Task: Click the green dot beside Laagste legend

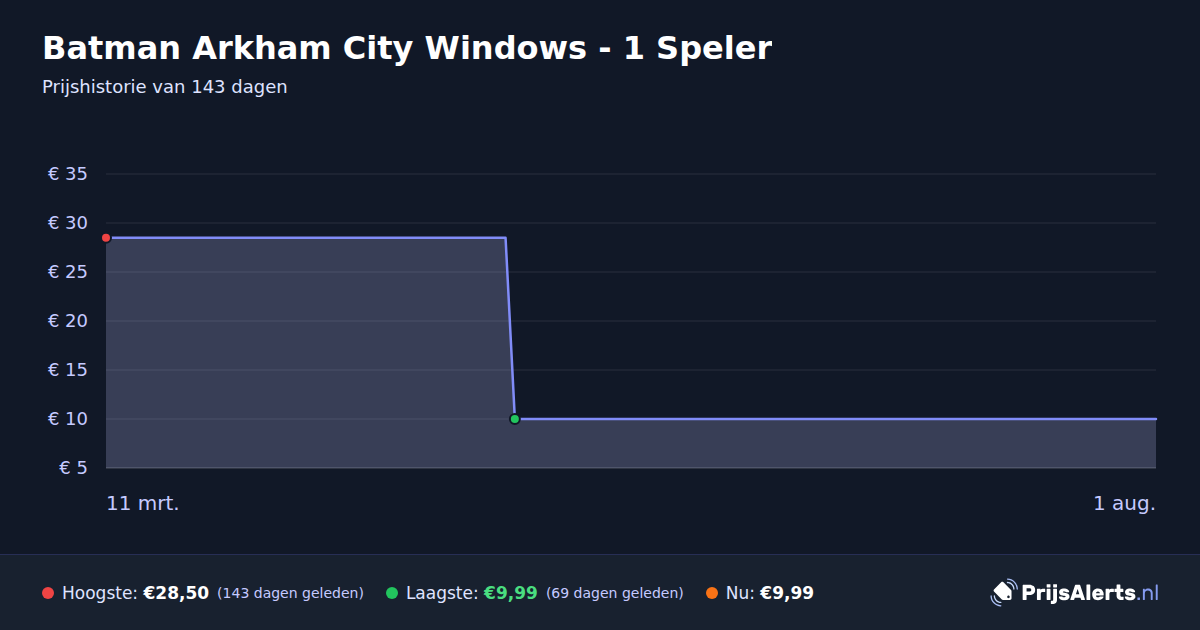Action: click(x=392, y=593)
